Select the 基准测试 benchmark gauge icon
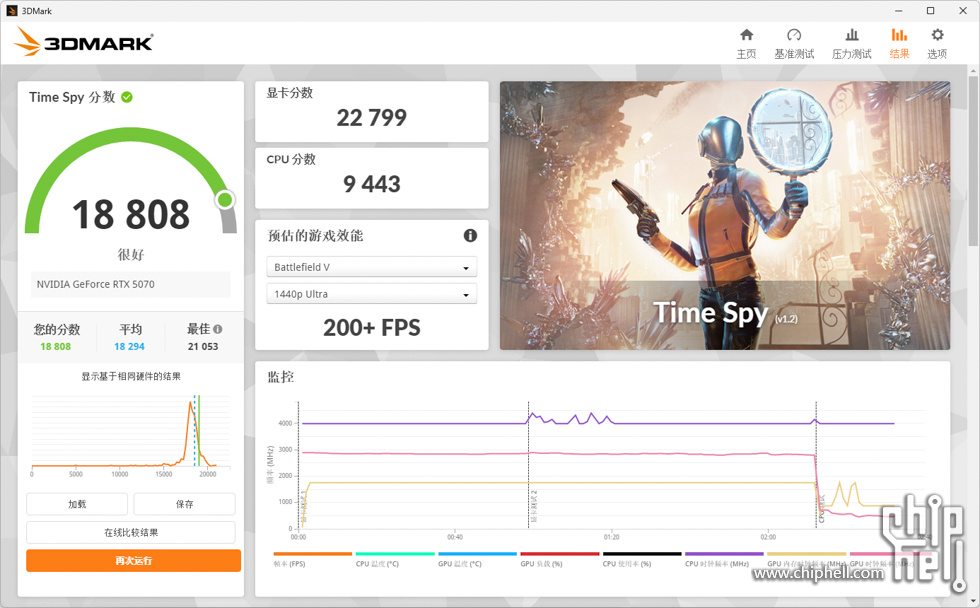Screen dimensions: 980x608 (794, 37)
